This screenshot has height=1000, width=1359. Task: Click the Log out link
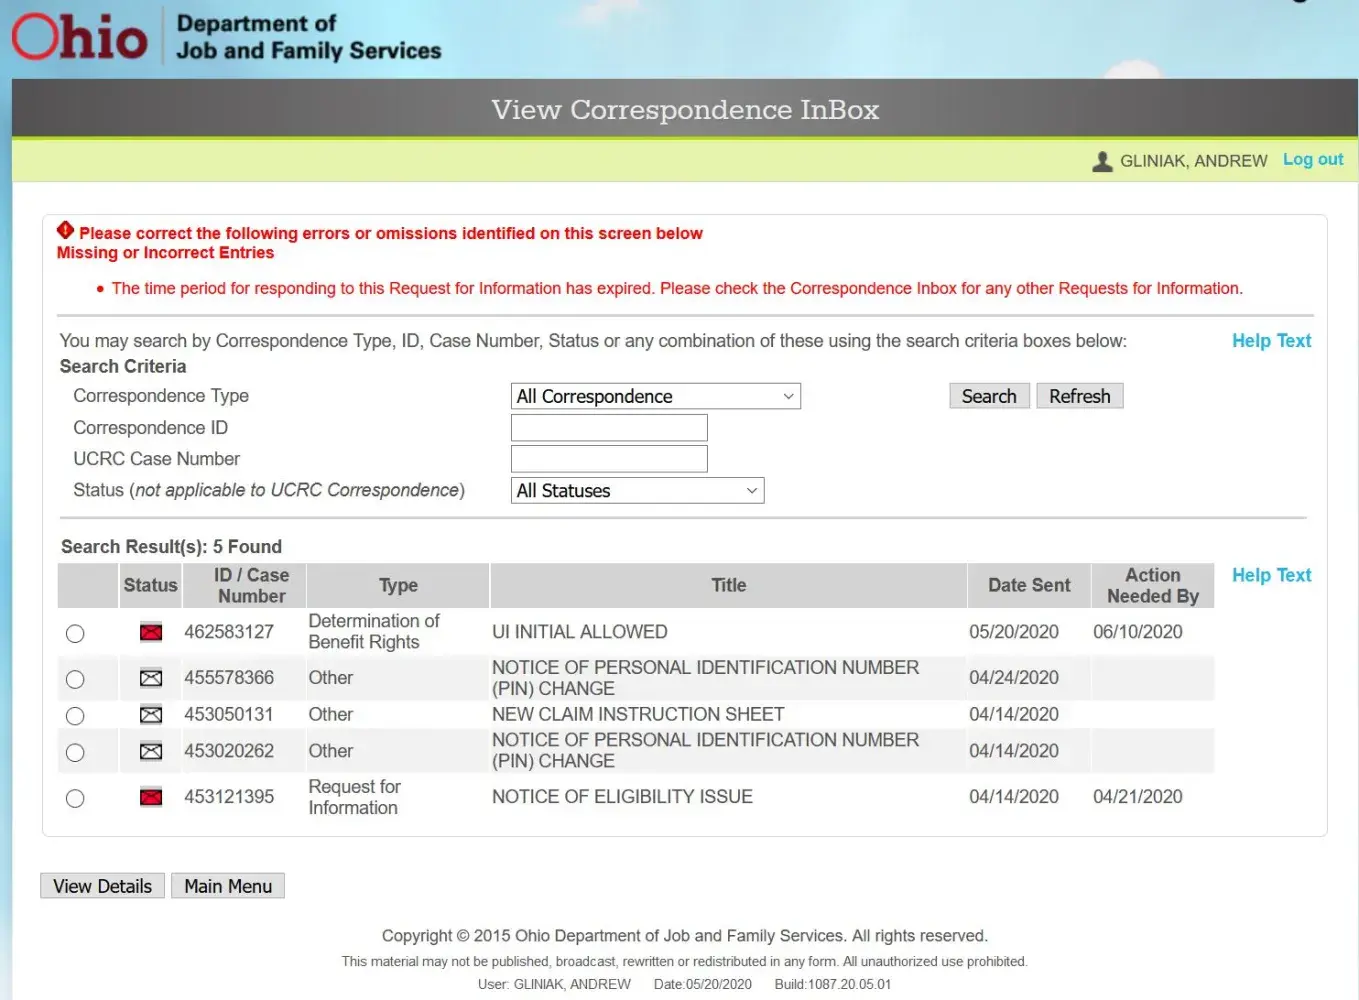click(1312, 160)
